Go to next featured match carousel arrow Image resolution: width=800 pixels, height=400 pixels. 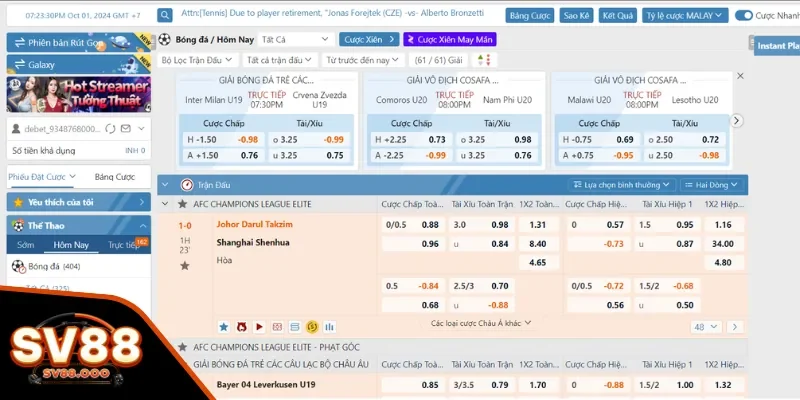736,121
